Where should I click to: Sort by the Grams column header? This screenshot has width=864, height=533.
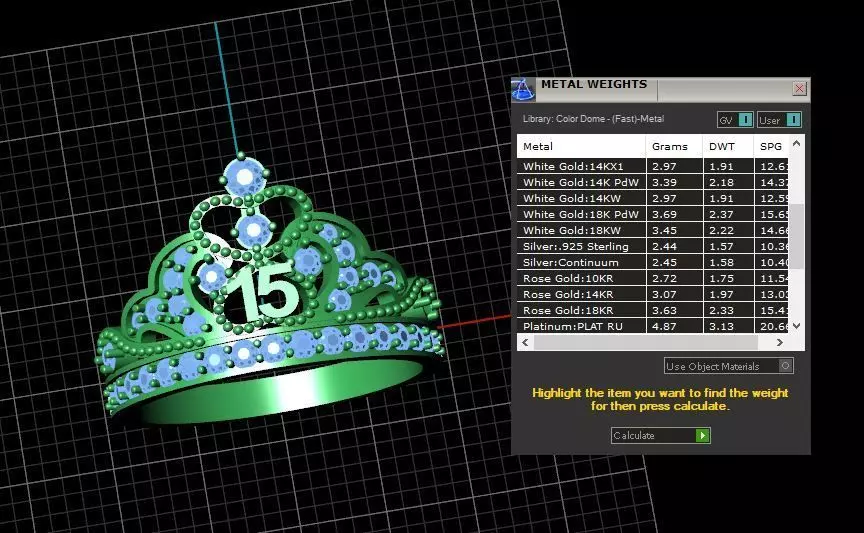click(674, 147)
